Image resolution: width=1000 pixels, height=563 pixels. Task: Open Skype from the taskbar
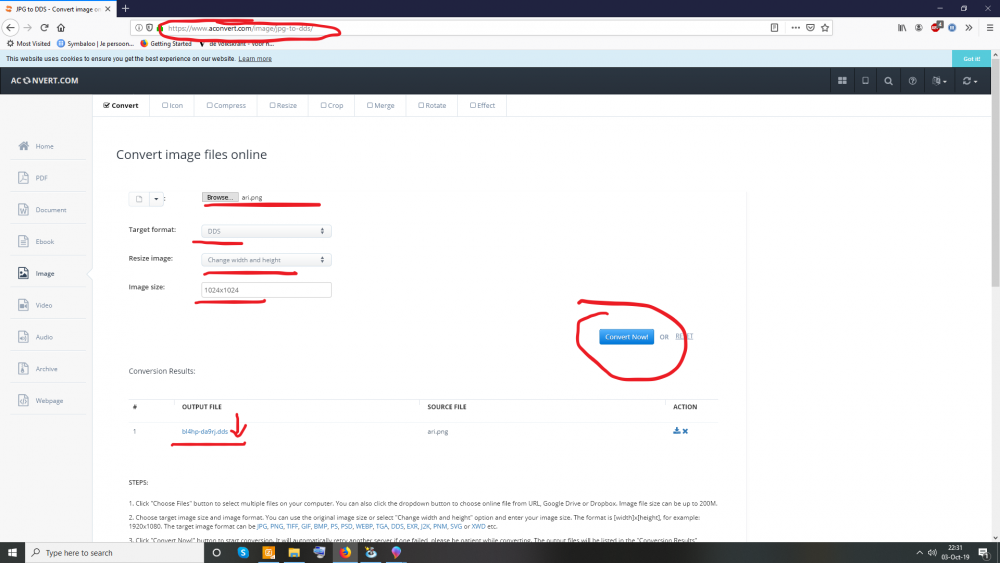243,553
